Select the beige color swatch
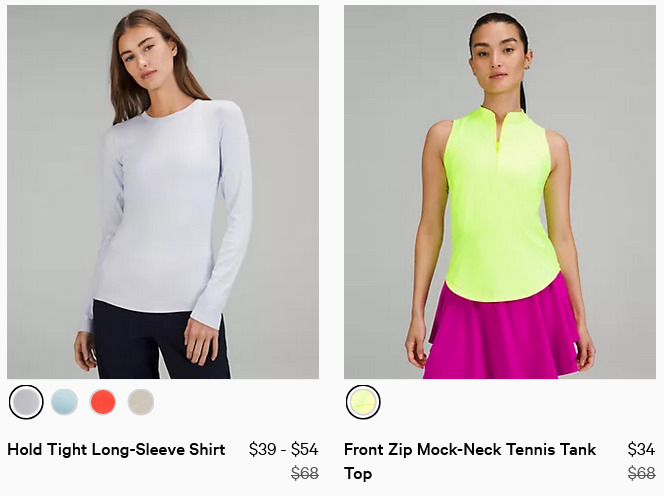The height and width of the screenshot is (496, 664). pos(141,402)
